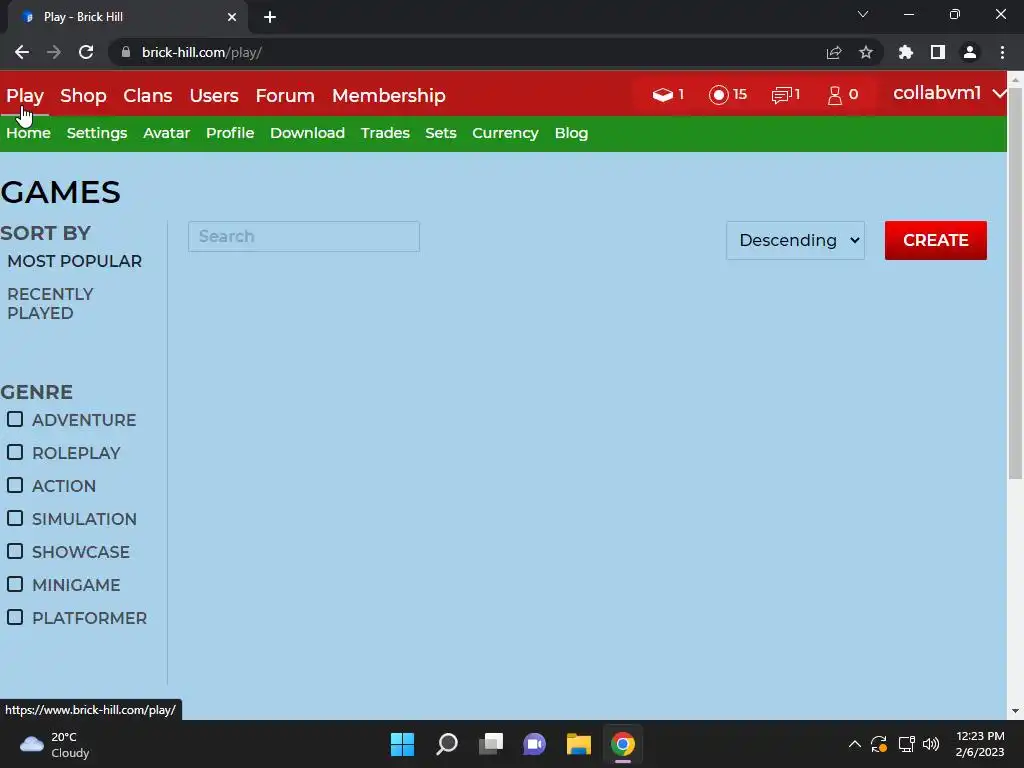Open a new tab with the plus icon

(x=270, y=17)
